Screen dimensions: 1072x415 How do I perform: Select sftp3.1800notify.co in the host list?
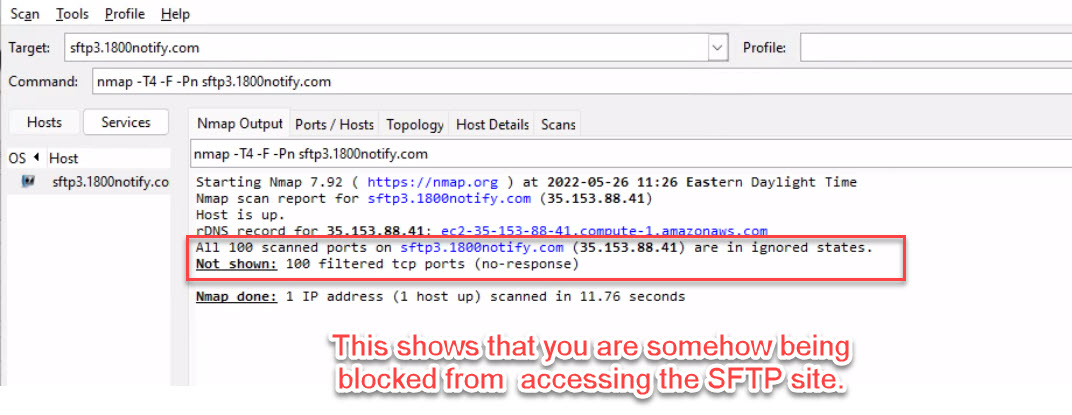pyautogui.click(x=110, y=182)
